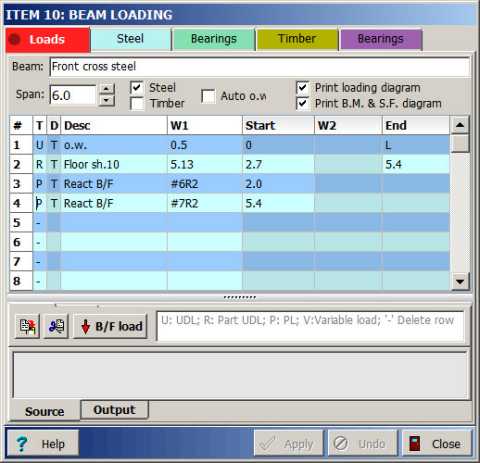
Task: Click the Help question mark icon
Action: [x=22, y=444]
